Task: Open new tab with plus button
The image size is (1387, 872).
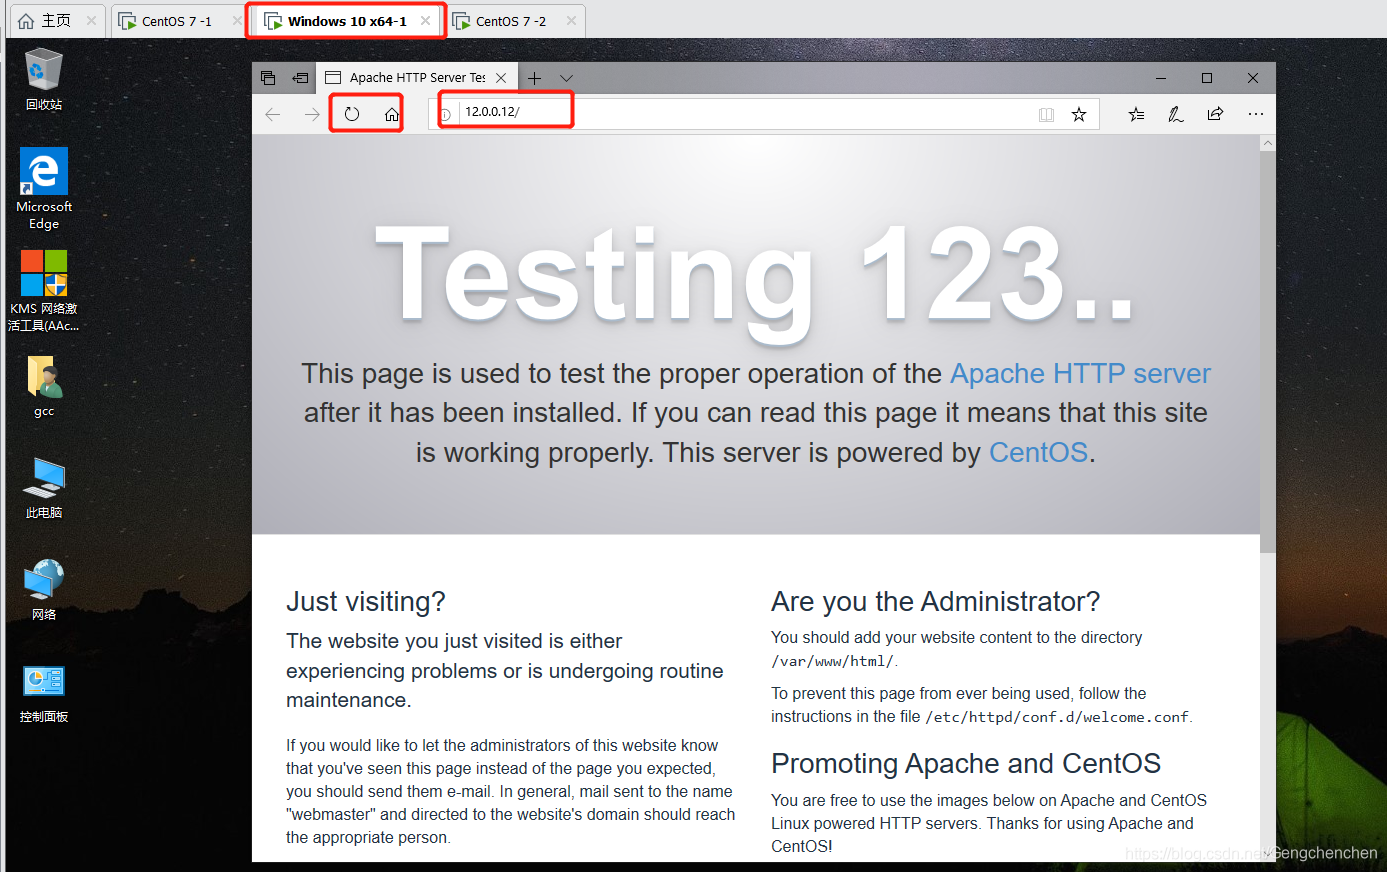Action: click(x=534, y=78)
